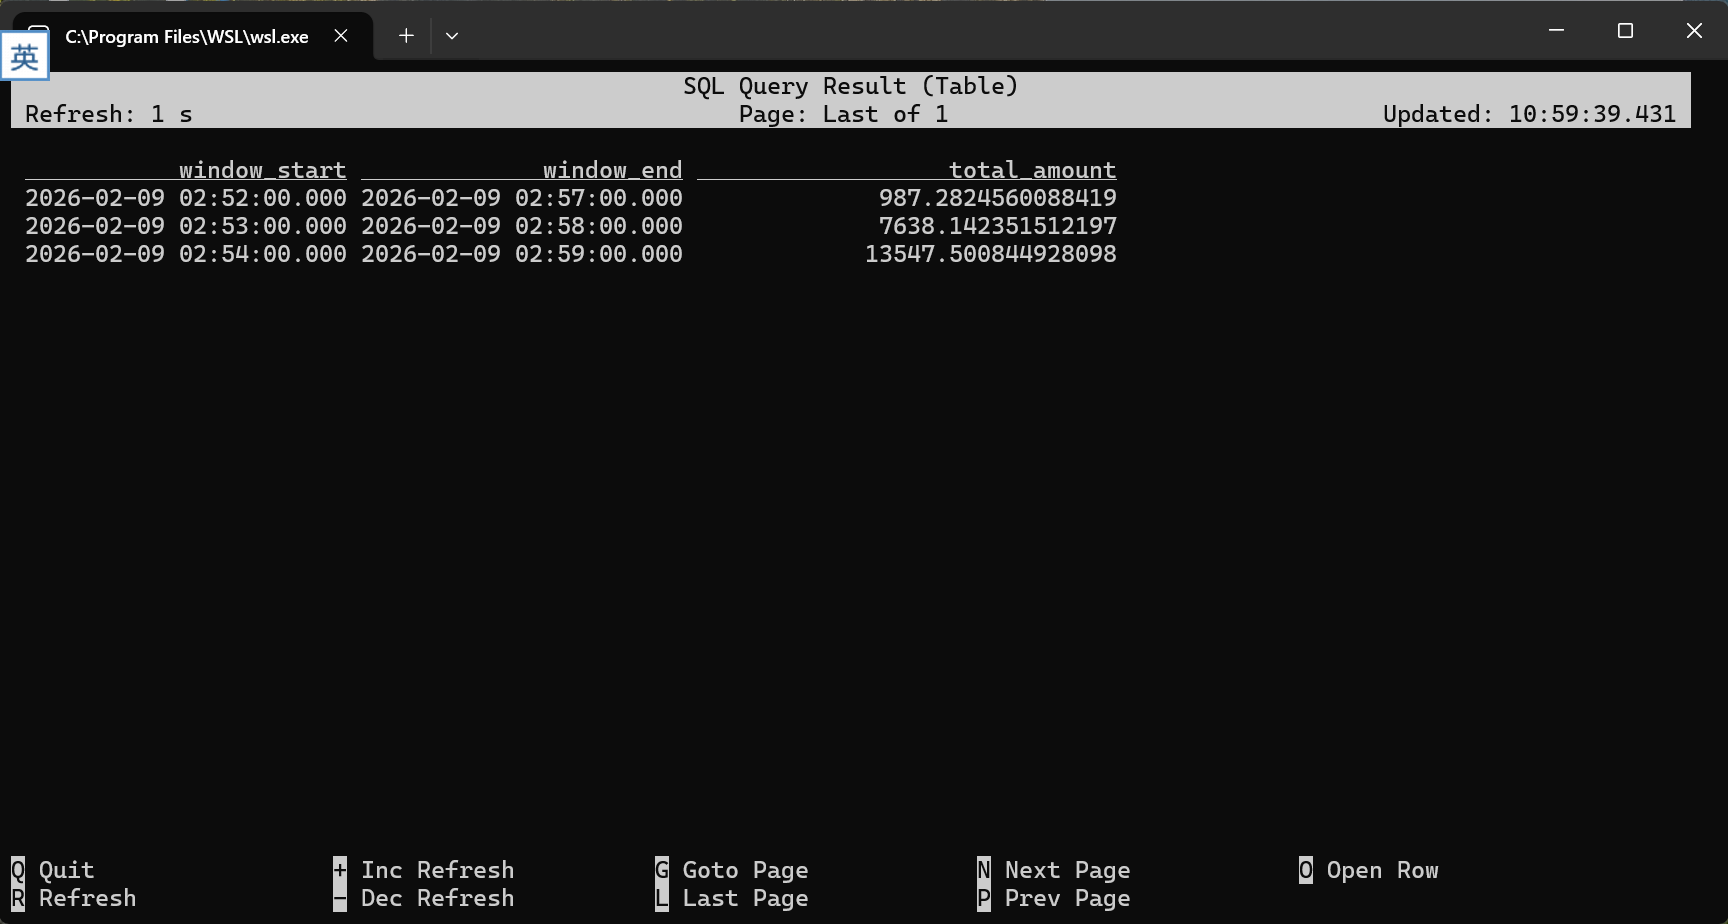Click the Inc Refresh plus key
The image size is (1728, 924).
tap(340, 870)
